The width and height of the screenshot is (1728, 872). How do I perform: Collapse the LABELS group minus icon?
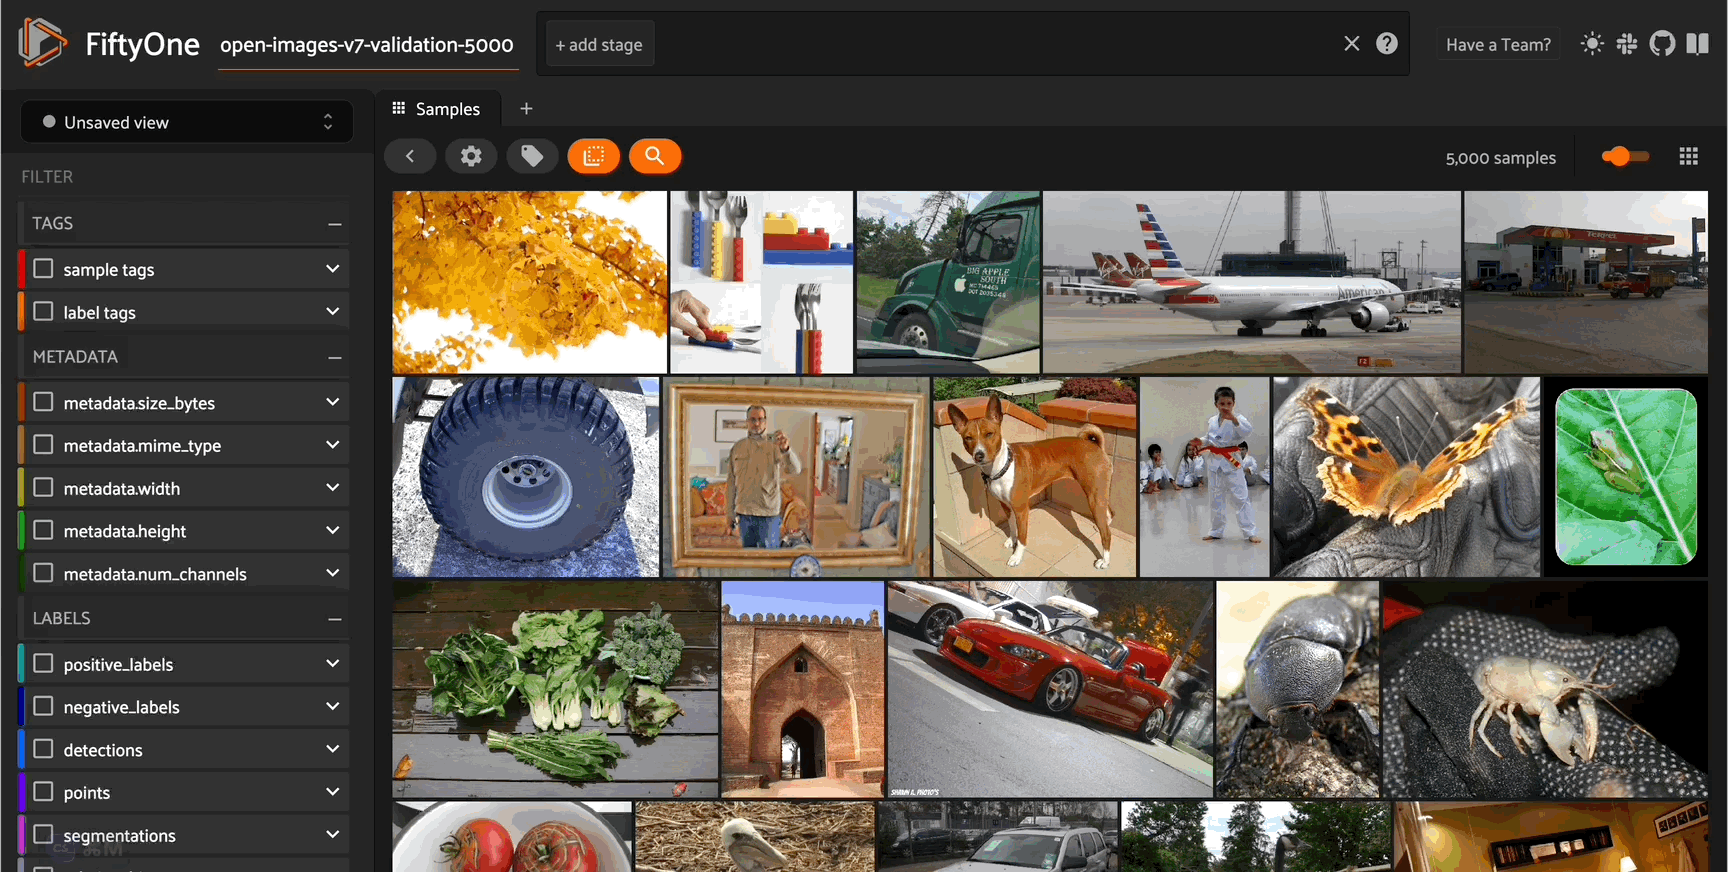click(335, 619)
